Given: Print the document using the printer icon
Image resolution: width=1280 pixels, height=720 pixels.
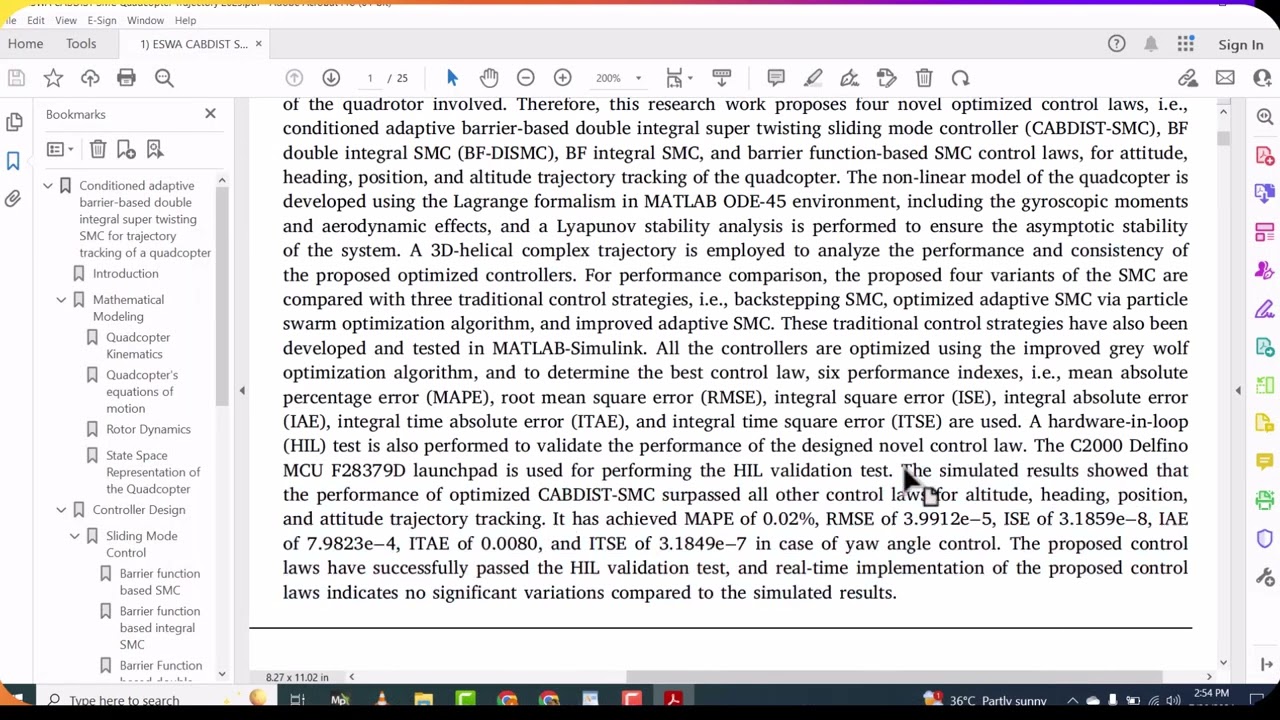Looking at the screenshot, I should click(126, 78).
